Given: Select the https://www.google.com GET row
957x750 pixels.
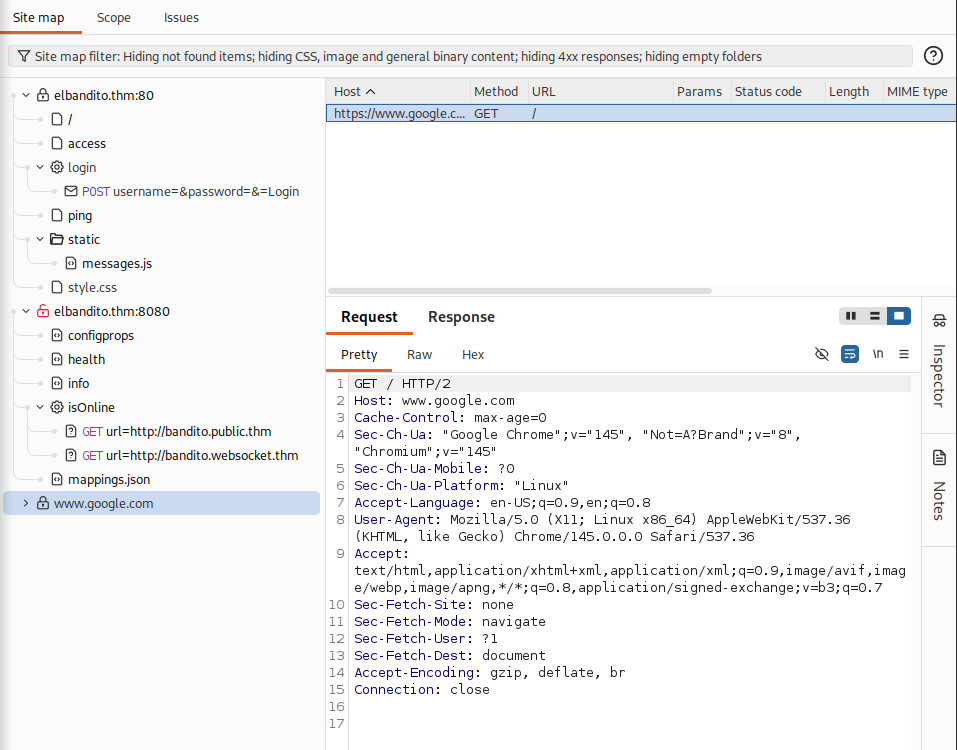Looking at the screenshot, I should click(641, 113).
